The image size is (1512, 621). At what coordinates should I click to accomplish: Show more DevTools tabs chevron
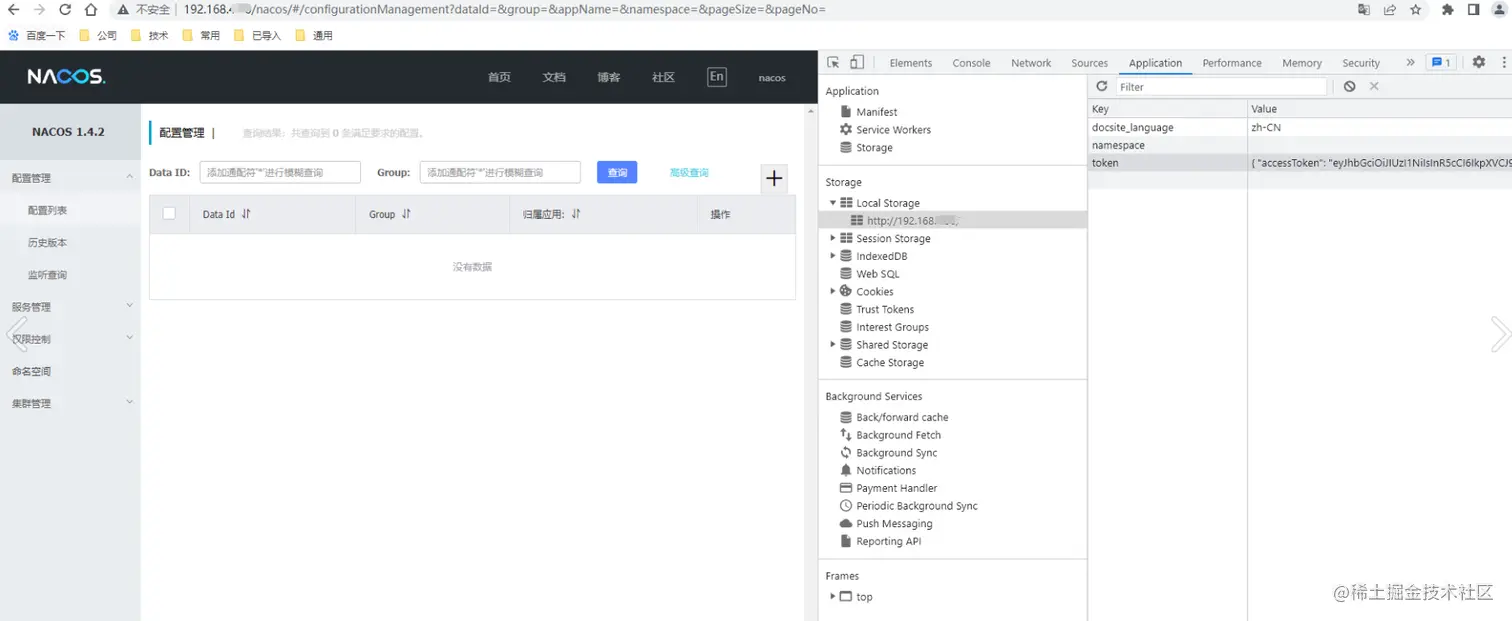pyautogui.click(x=1410, y=62)
